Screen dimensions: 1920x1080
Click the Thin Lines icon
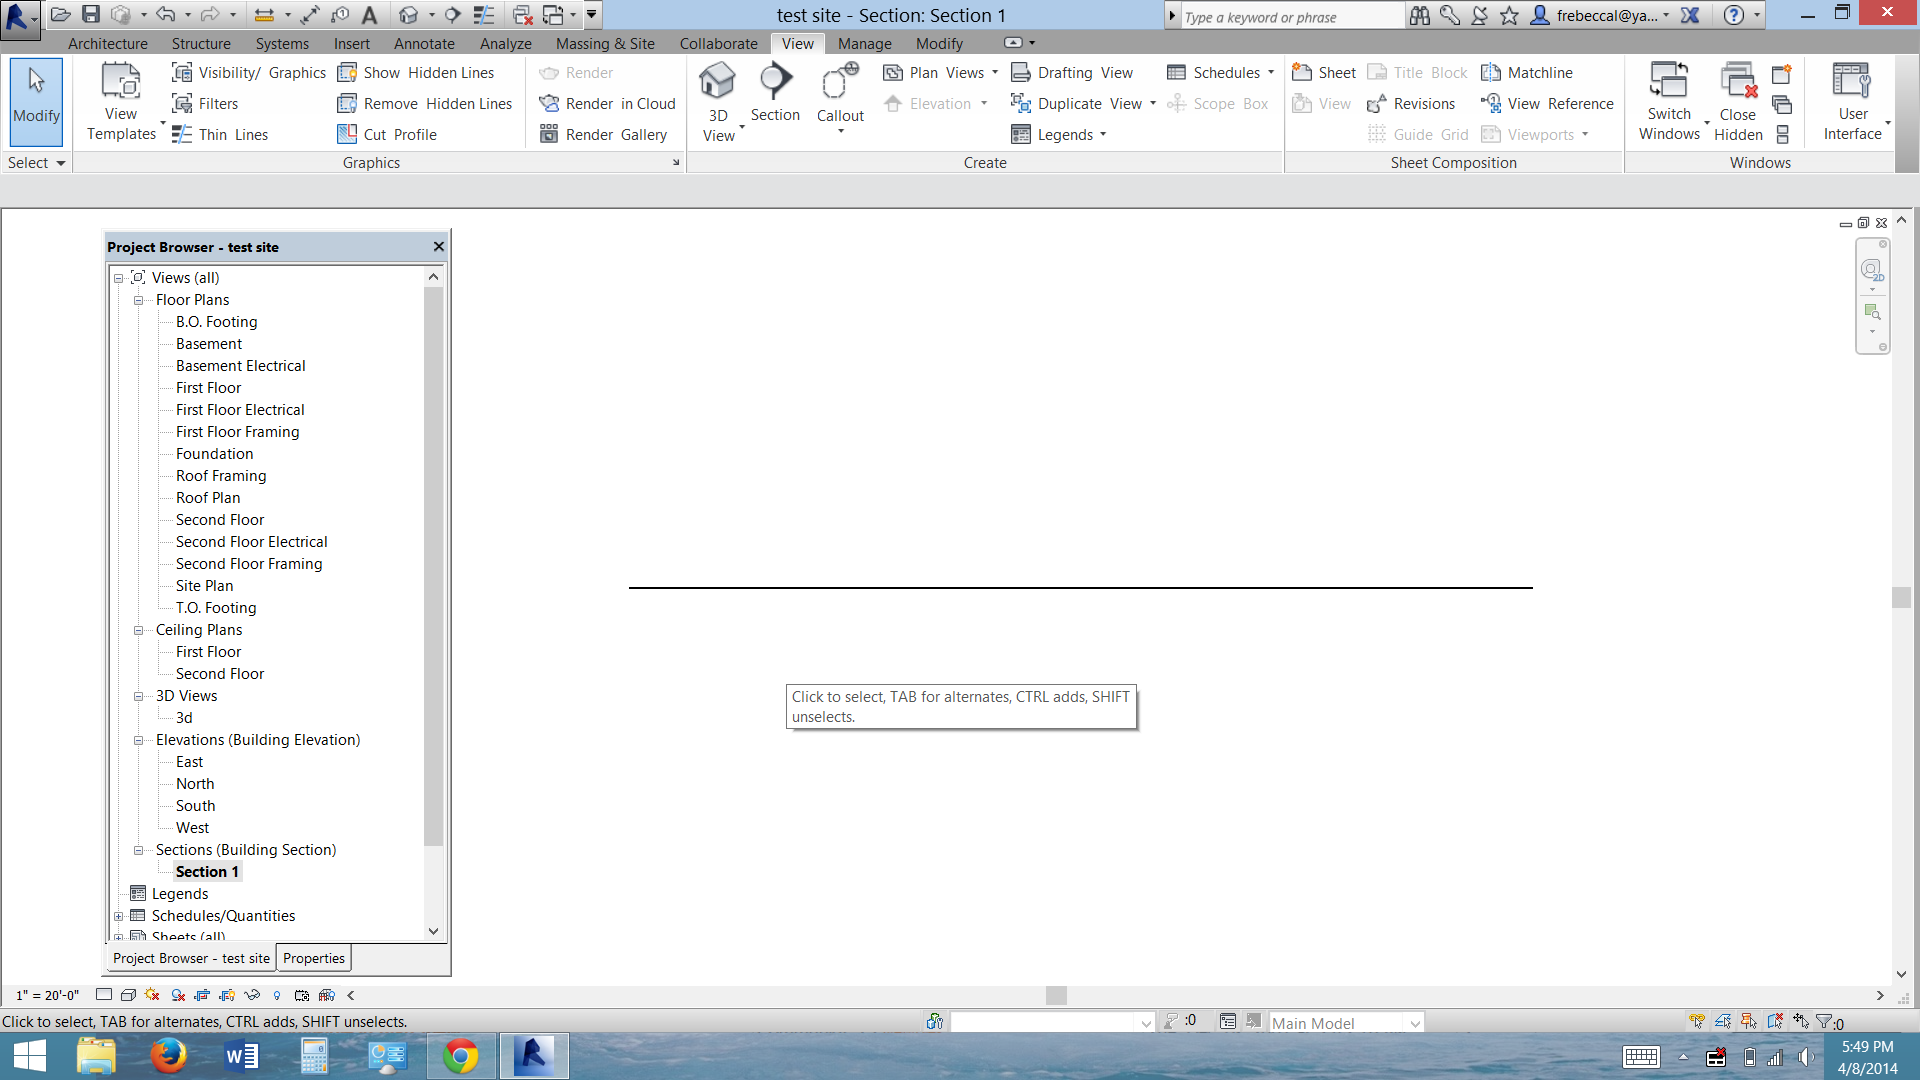point(182,135)
